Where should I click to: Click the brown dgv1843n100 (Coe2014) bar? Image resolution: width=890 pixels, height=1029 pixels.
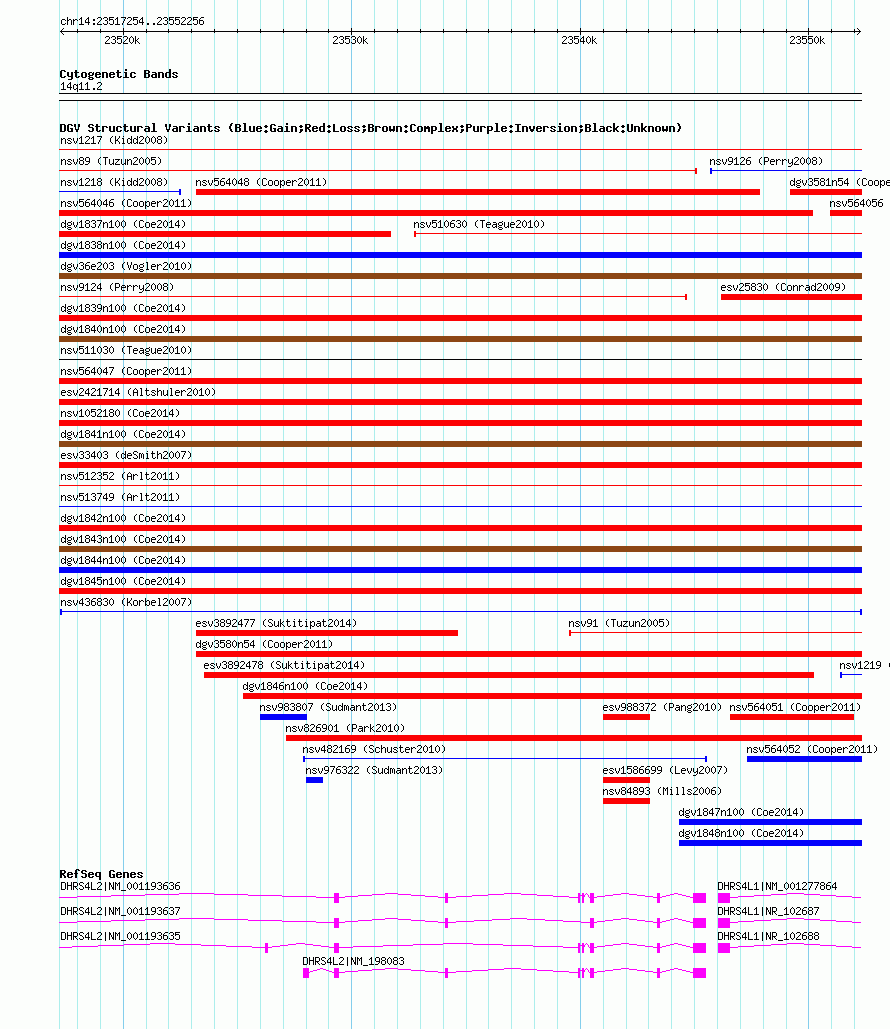pos(461,549)
